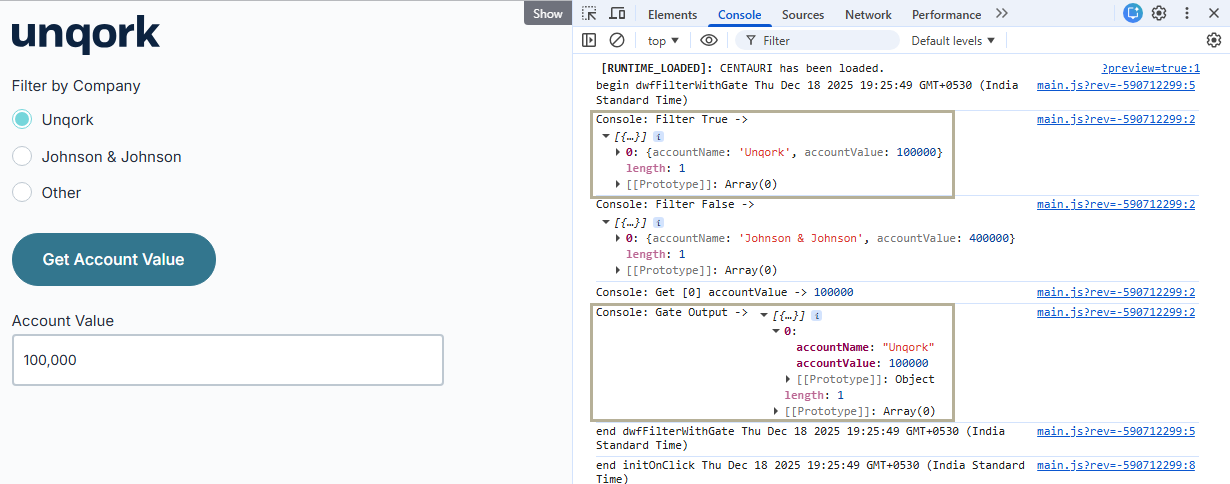The image size is (1230, 484).
Task: Open the Performance tab
Action: pos(946,14)
